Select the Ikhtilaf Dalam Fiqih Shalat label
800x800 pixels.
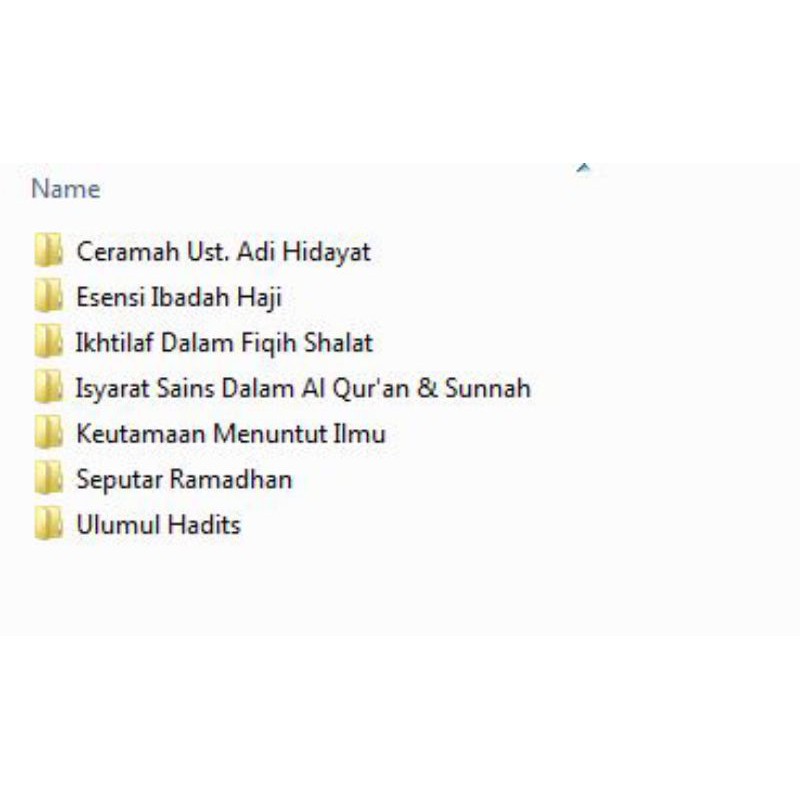tap(225, 343)
